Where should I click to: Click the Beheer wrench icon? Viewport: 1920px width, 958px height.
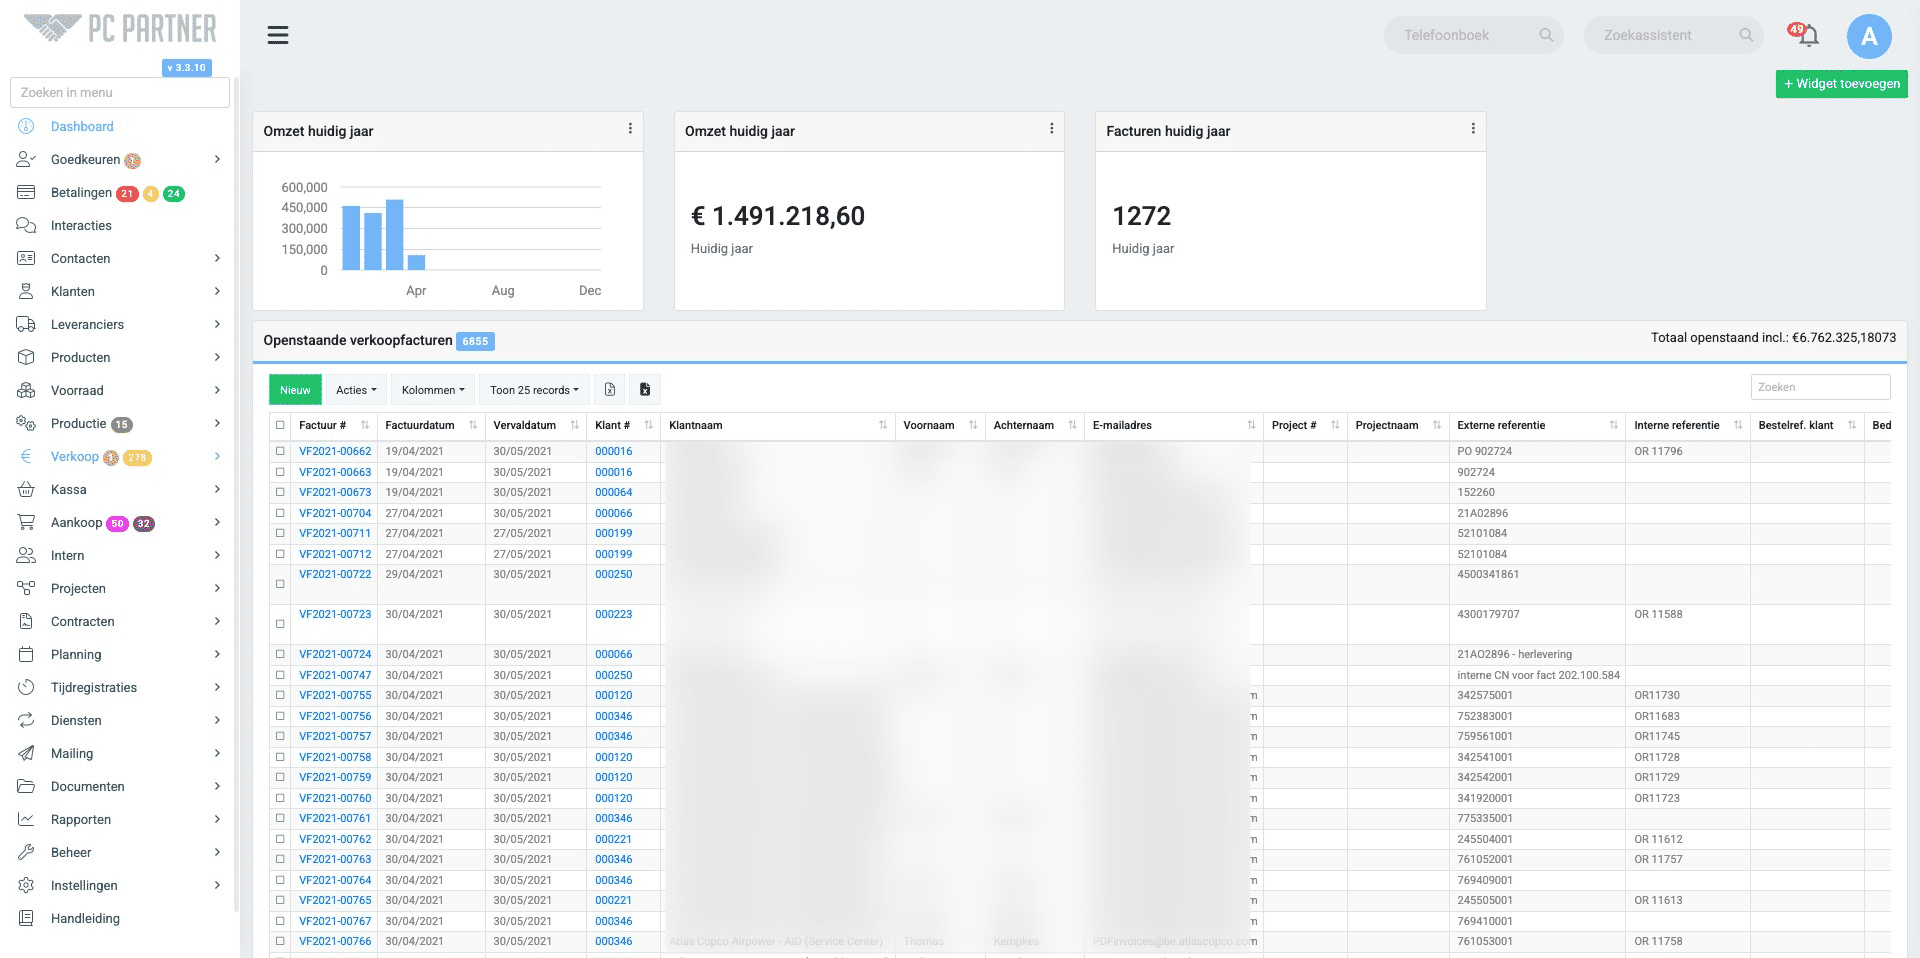pyautogui.click(x=27, y=852)
